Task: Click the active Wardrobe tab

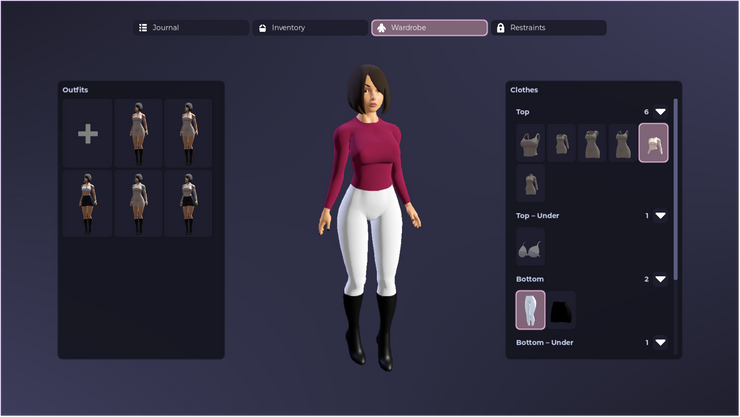Action: point(429,28)
